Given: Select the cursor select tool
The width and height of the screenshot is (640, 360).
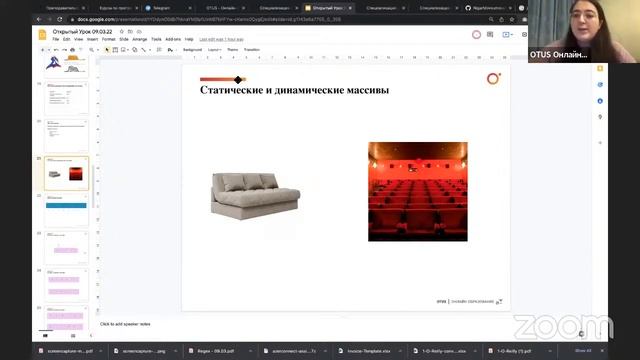Looking at the screenshot, I should 107,50.
